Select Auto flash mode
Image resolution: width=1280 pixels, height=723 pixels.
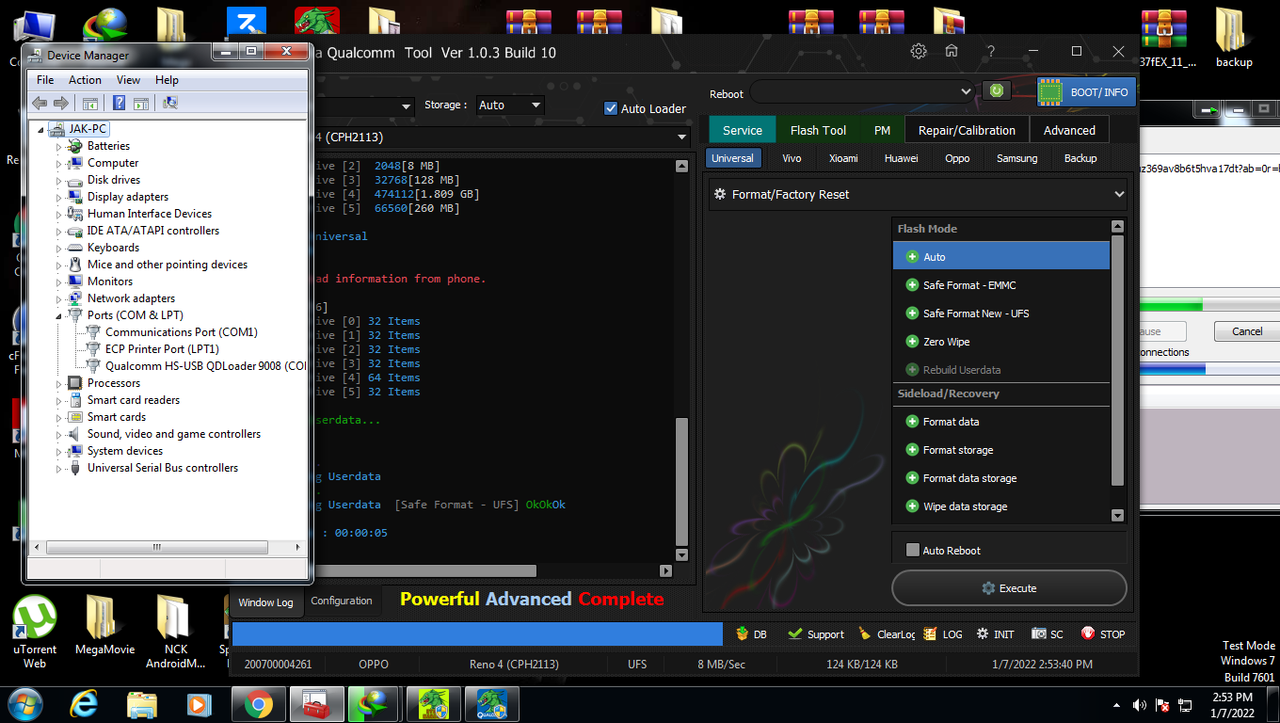tap(1001, 257)
